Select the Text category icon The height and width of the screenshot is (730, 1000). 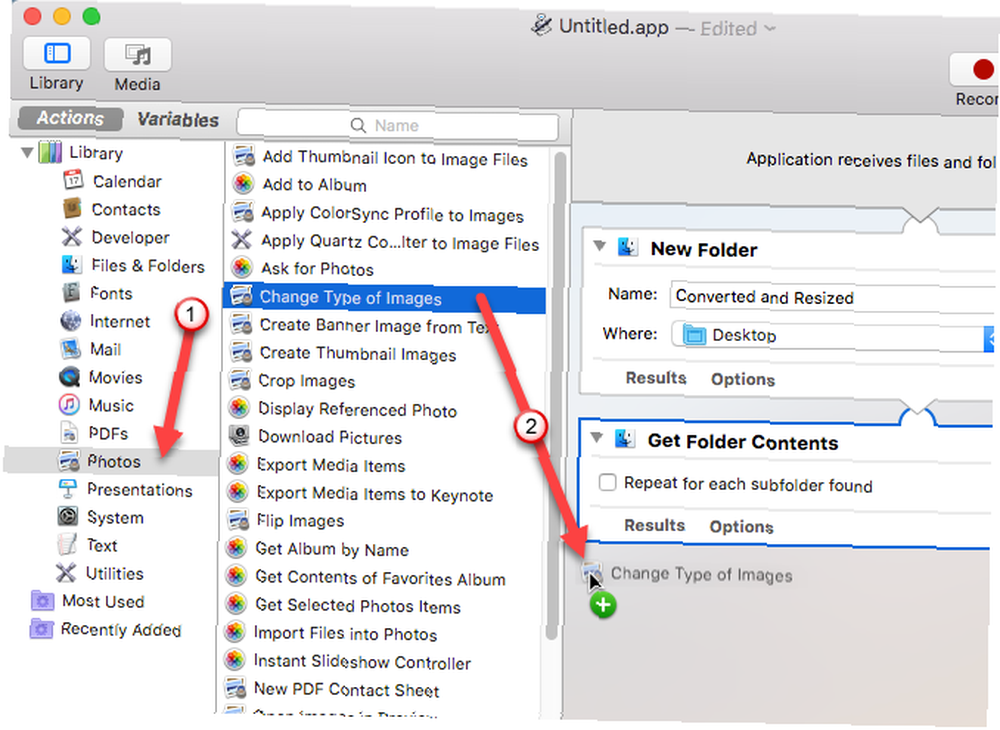click(x=66, y=544)
